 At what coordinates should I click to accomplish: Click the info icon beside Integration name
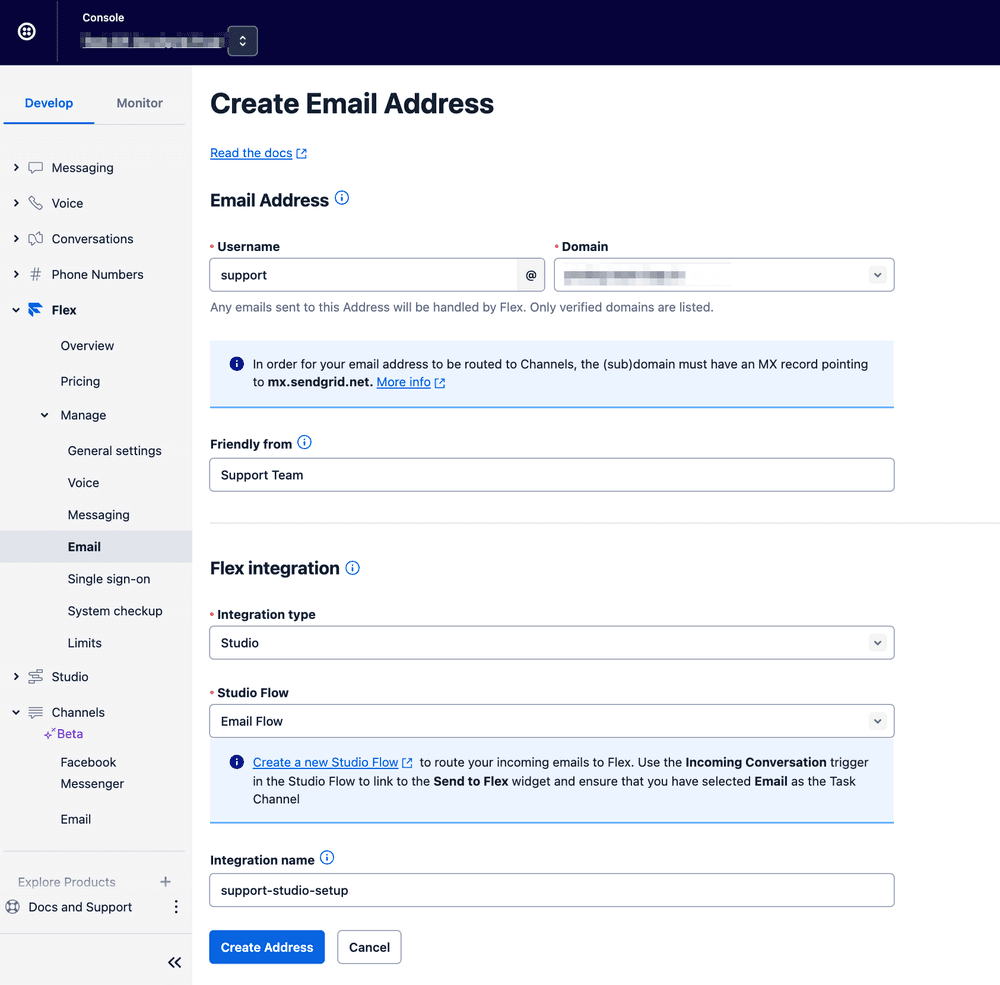coord(326,858)
